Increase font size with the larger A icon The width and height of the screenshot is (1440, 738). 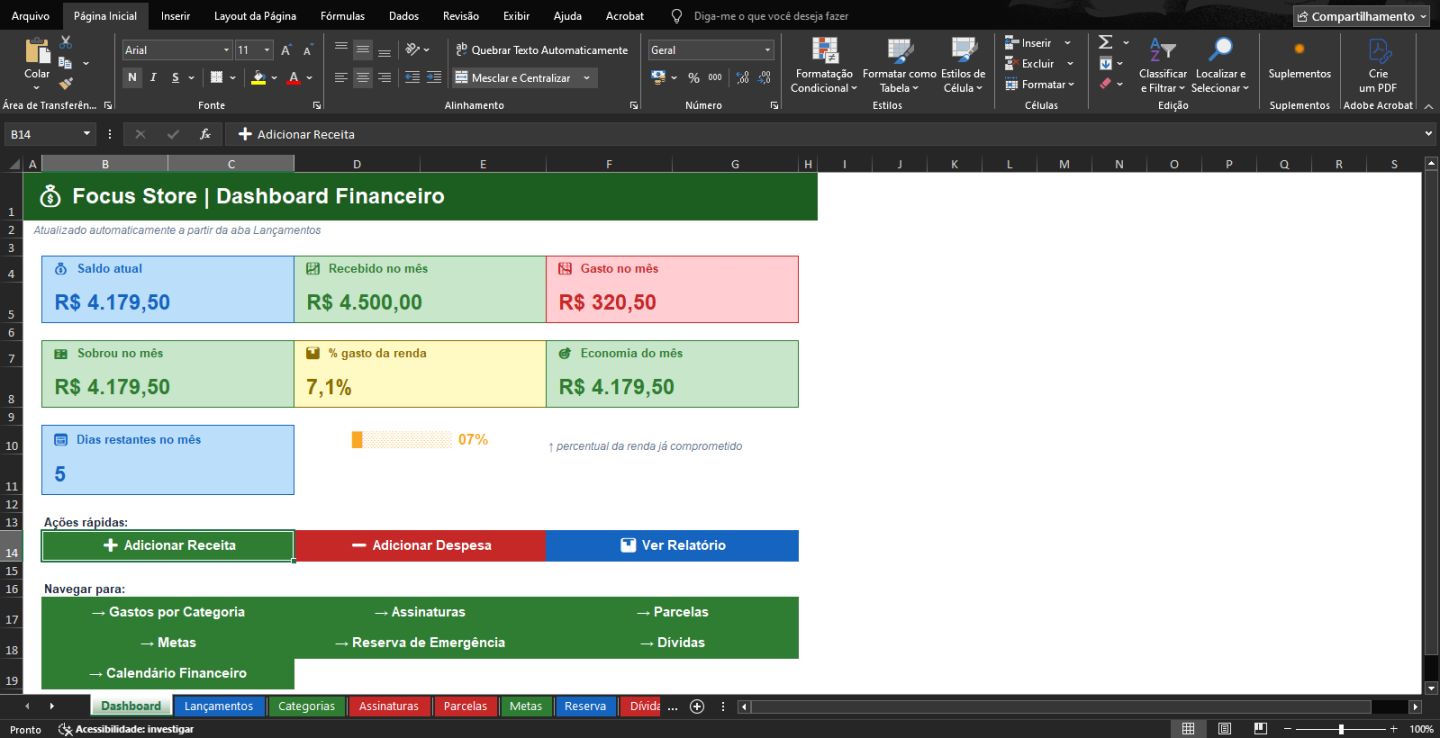287,50
